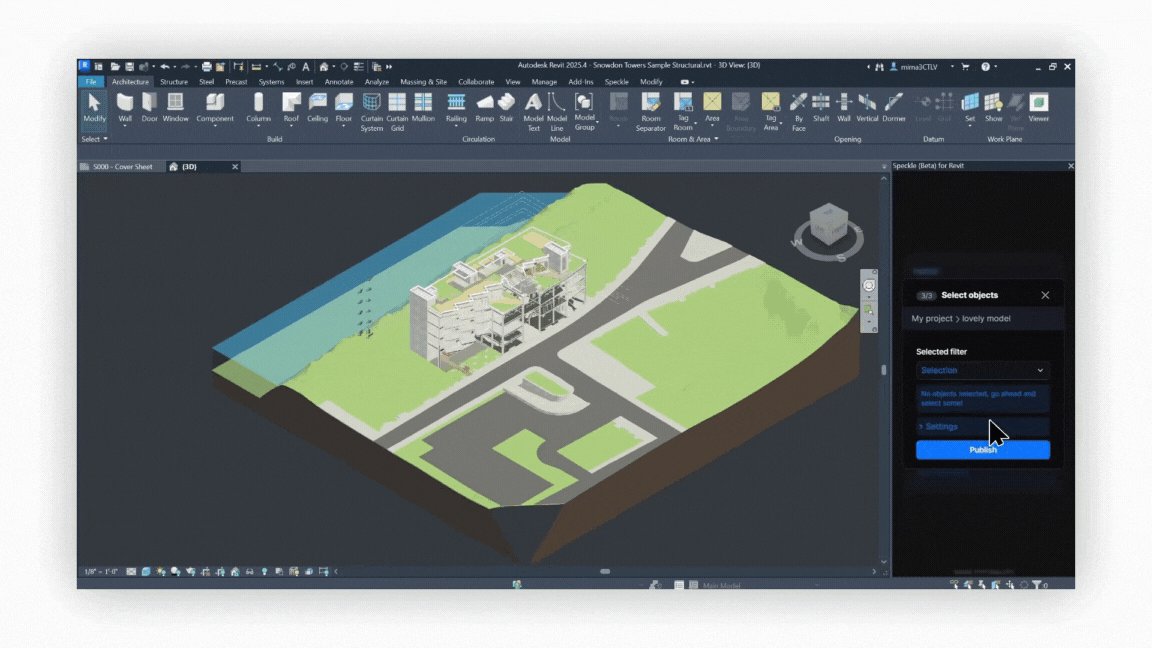This screenshot has width=1152, height=648.
Task: Select the Mullion tool
Action: click(423, 108)
